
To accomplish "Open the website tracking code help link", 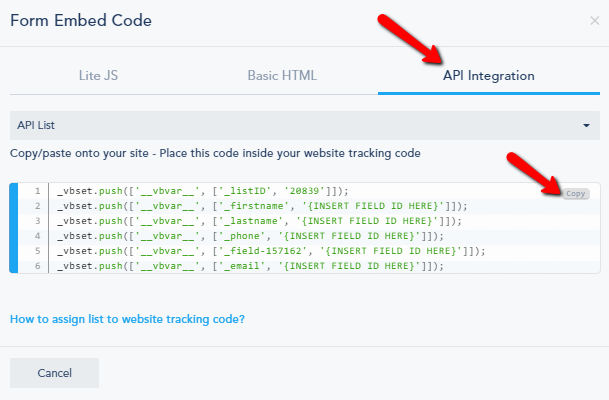I will point(127,319).
